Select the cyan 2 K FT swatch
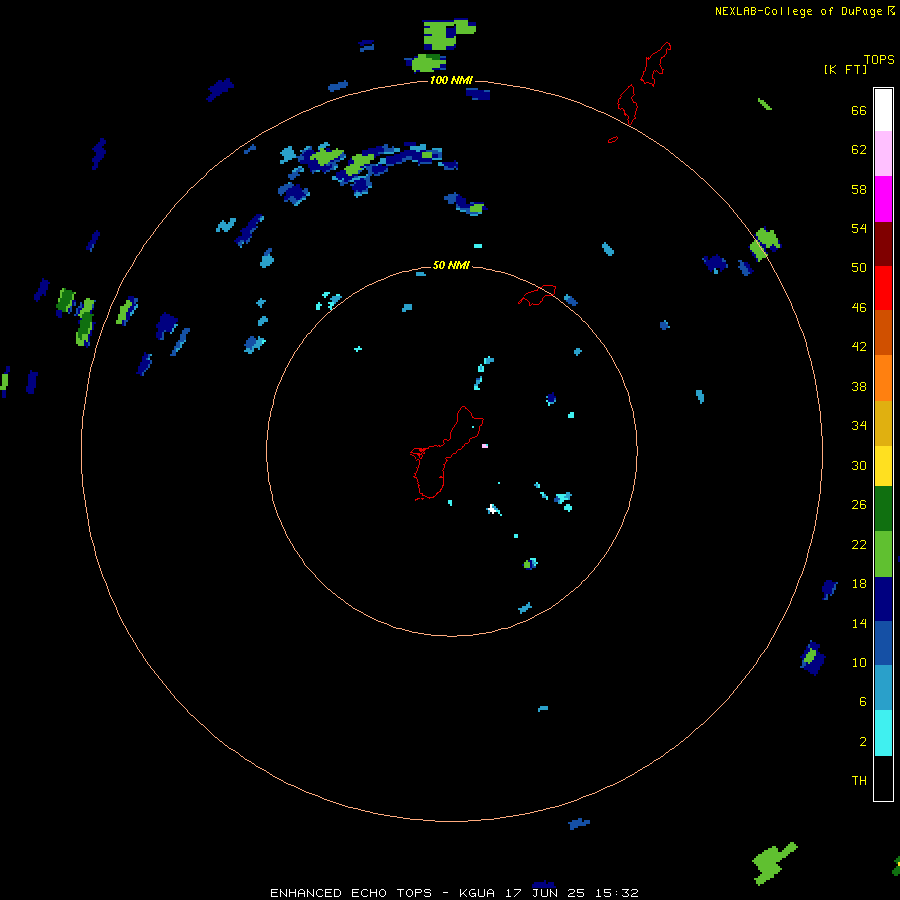 (883, 733)
